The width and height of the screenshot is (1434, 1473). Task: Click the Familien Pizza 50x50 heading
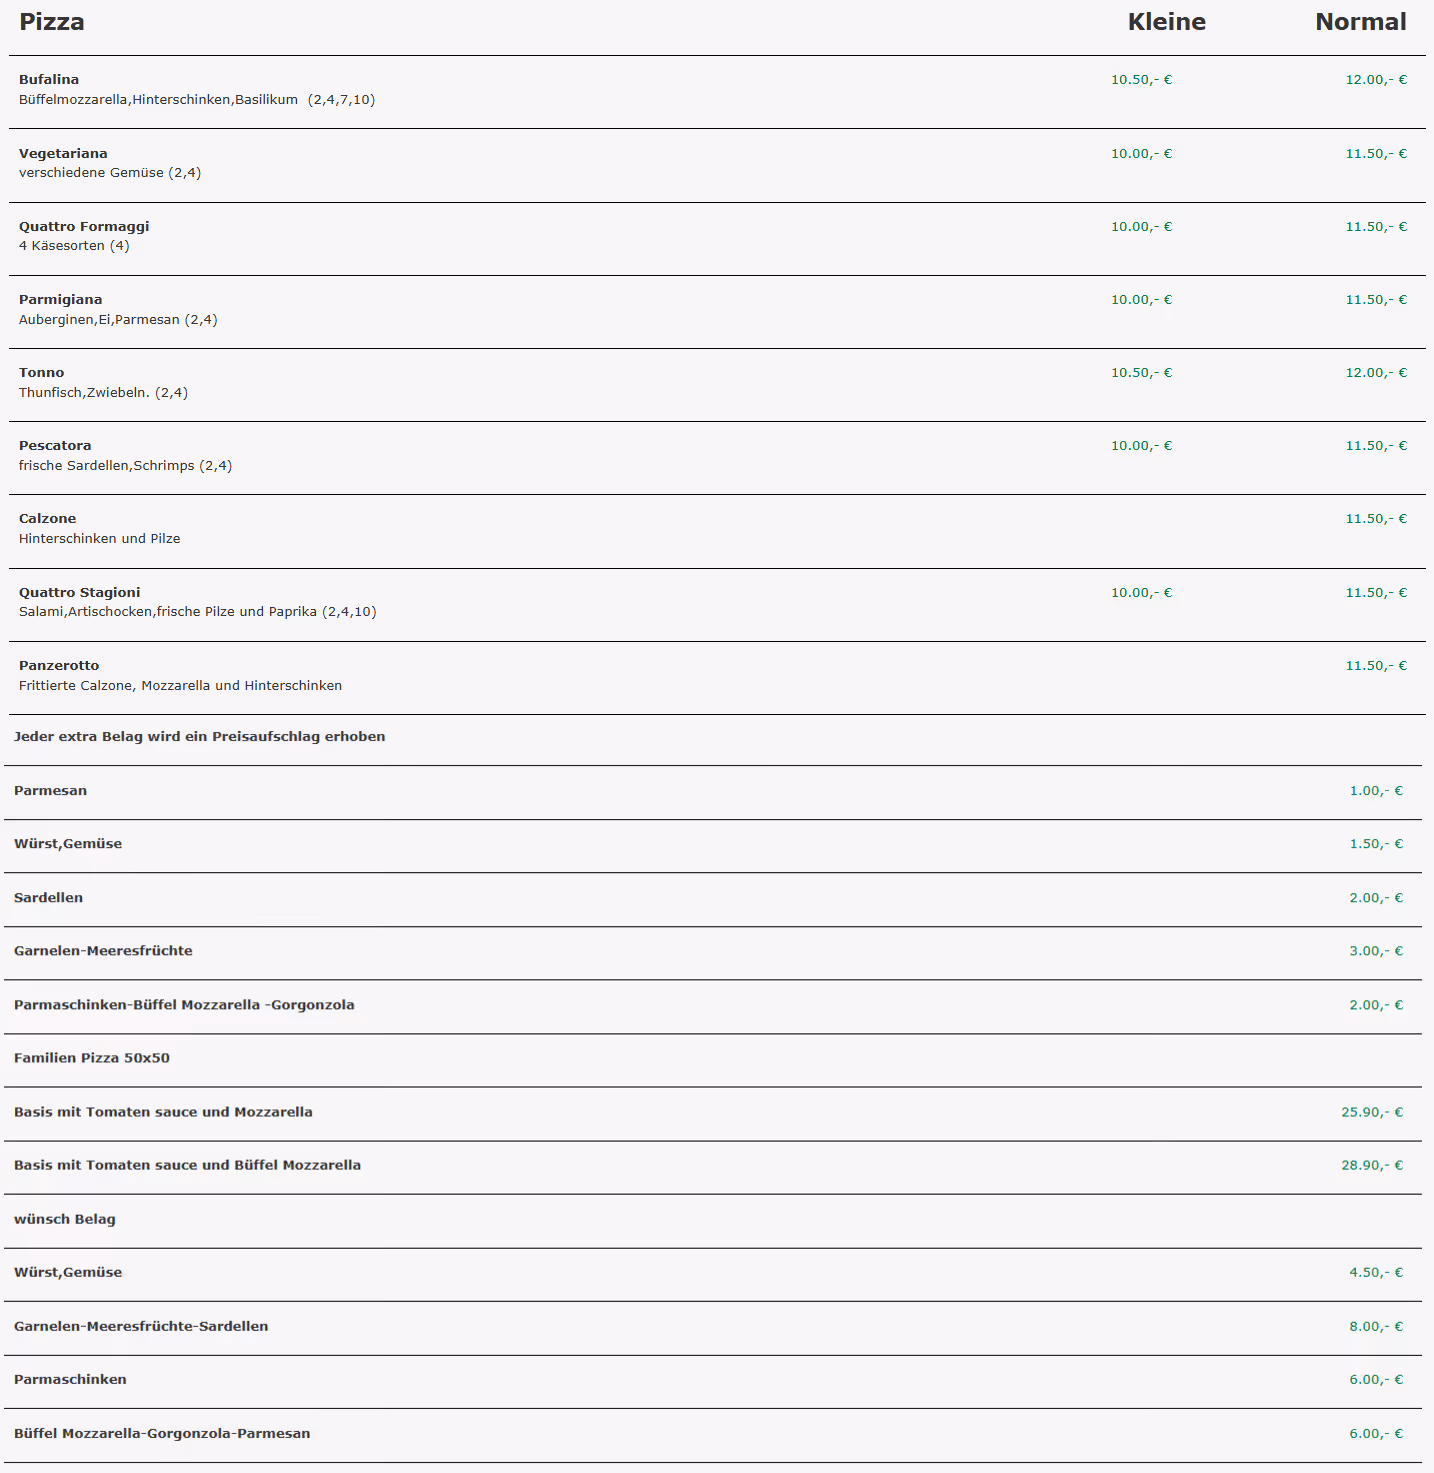(x=92, y=1058)
